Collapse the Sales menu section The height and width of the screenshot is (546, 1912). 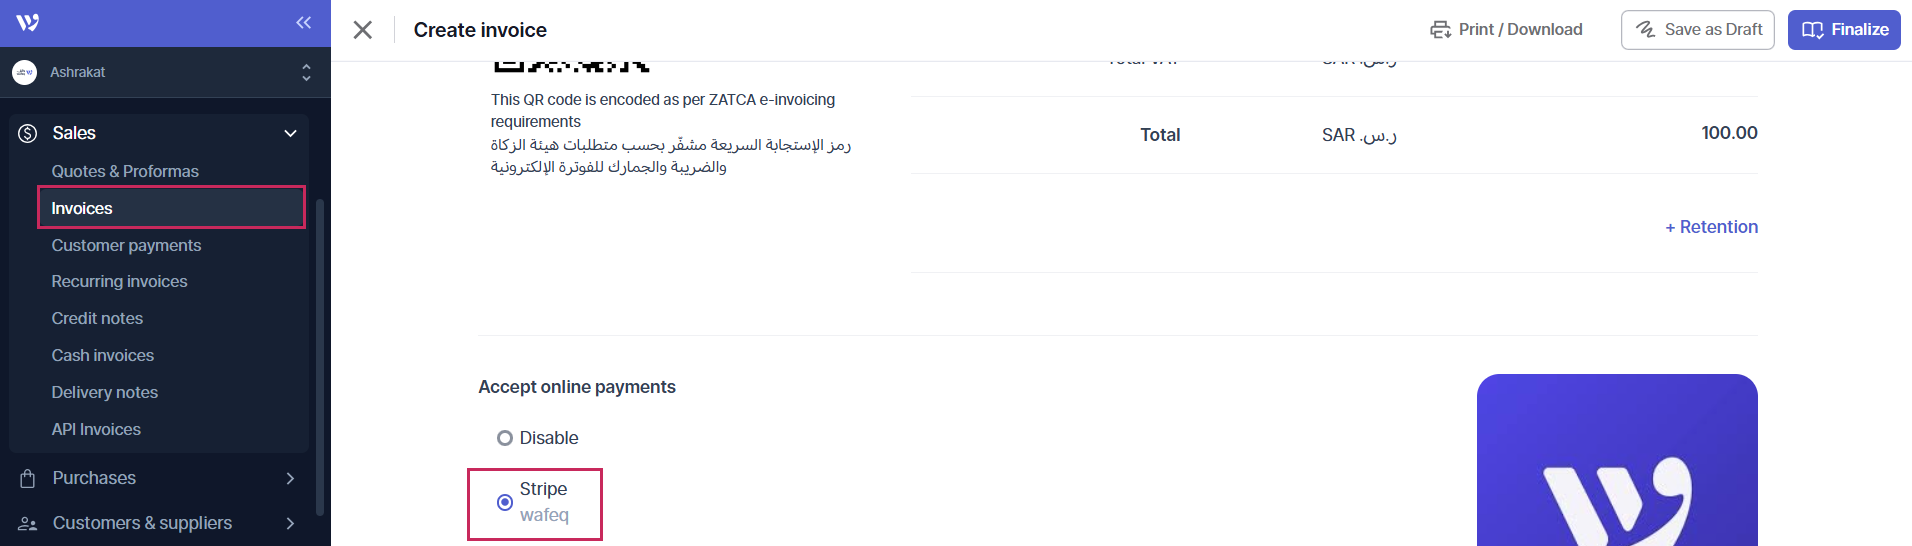pos(290,133)
